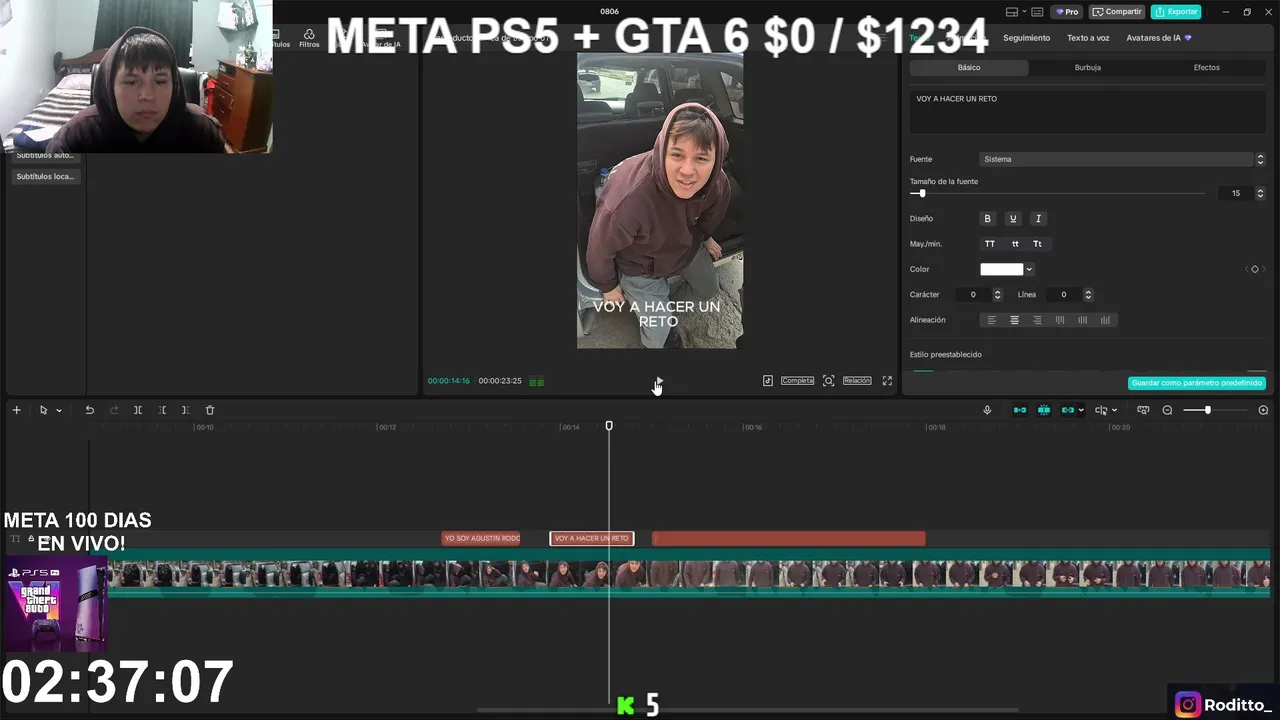This screenshot has width=1280, height=720.
Task: Switch to the Básico tab
Action: (x=969, y=68)
